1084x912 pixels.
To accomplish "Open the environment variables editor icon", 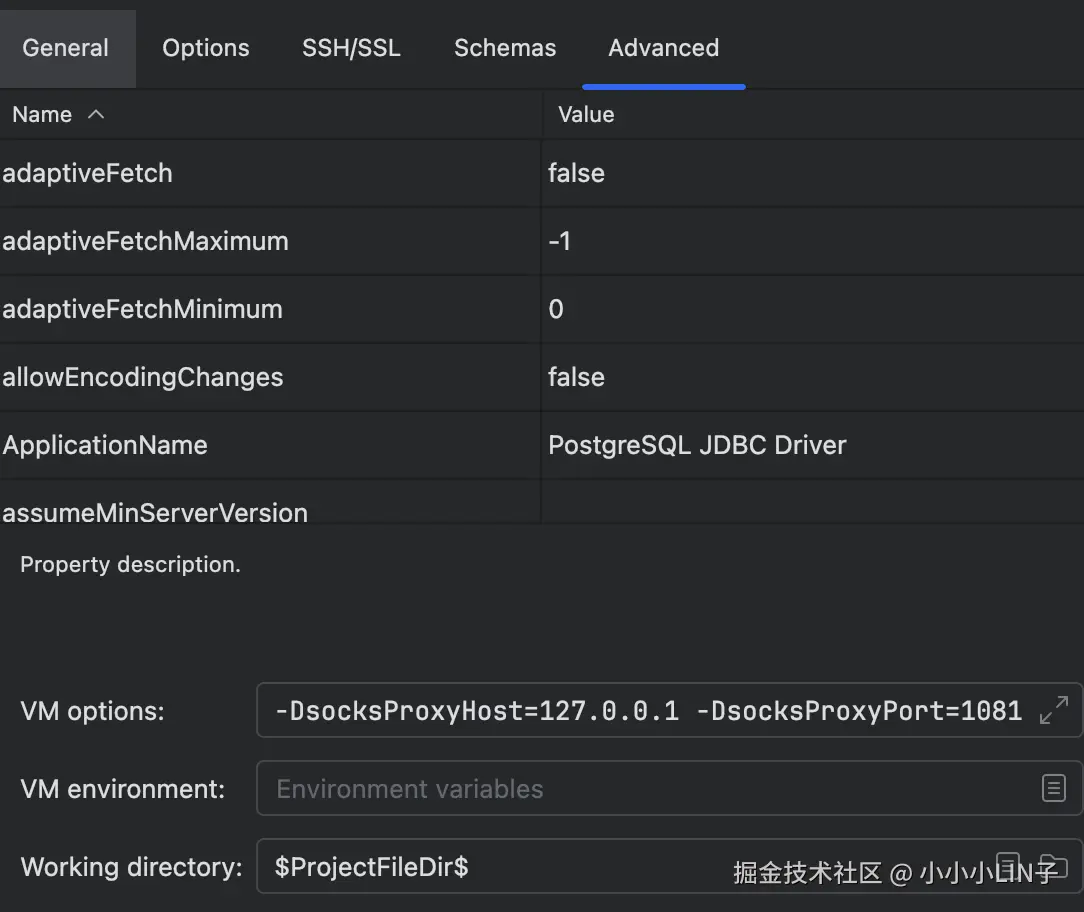I will pos(1054,789).
